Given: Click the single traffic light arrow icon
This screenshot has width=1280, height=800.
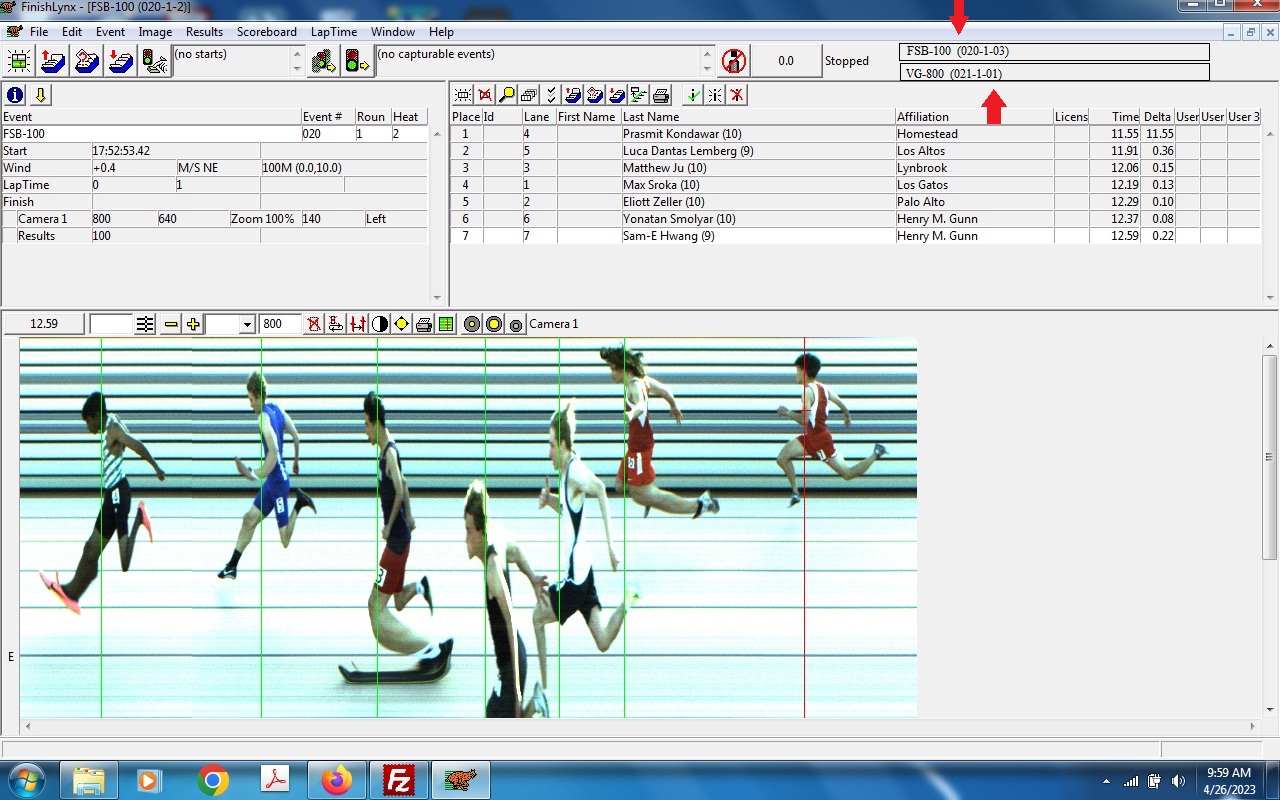Looking at the screenshot, I should point(357,61).
